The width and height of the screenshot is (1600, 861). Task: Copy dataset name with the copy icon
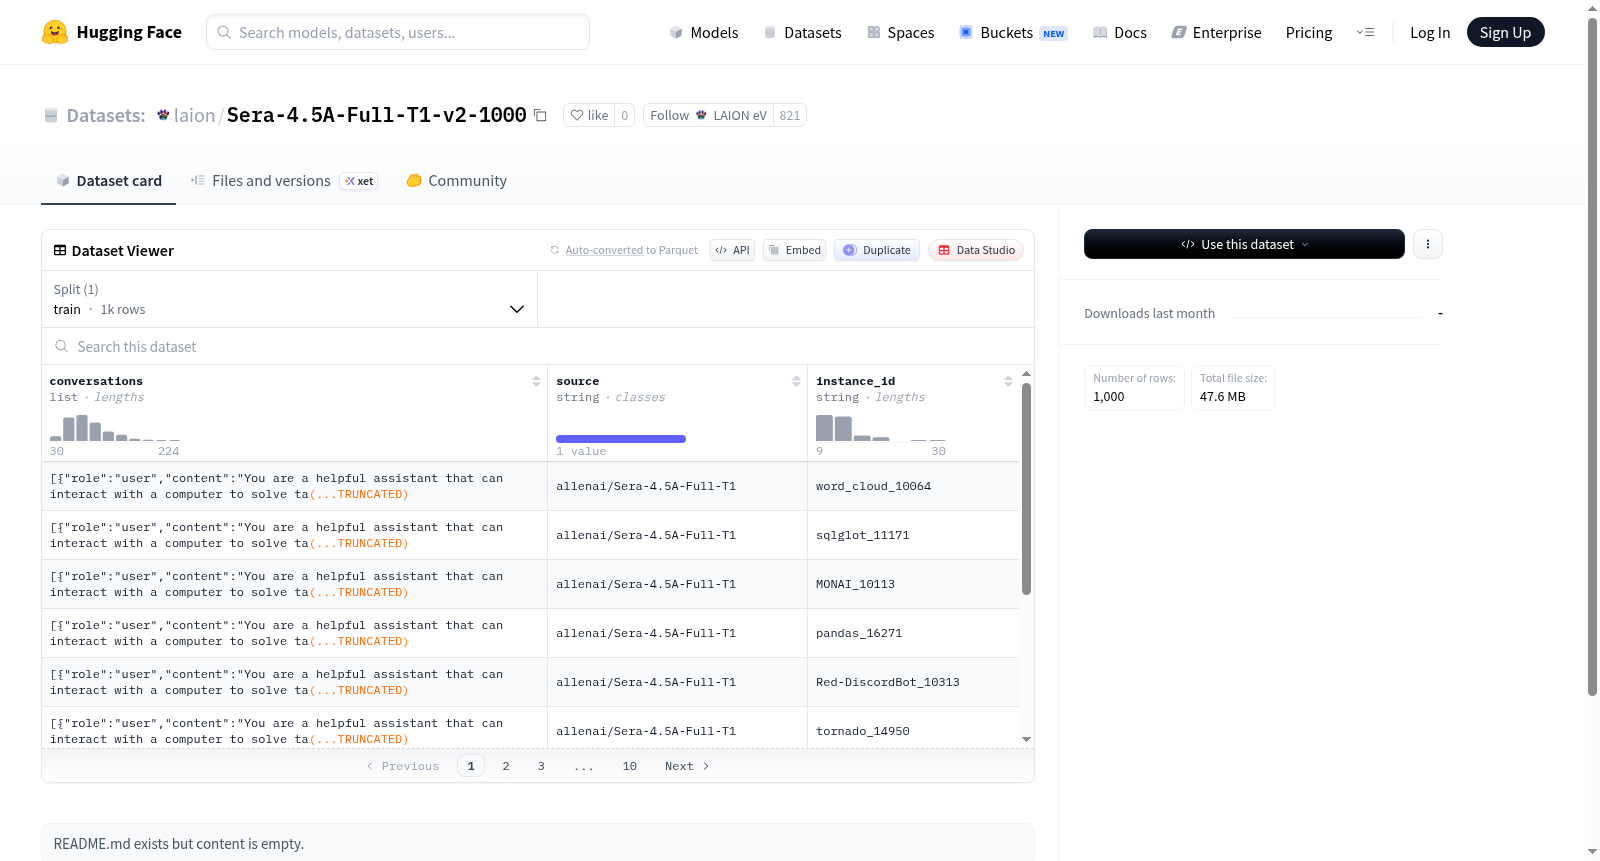point(540,115)
